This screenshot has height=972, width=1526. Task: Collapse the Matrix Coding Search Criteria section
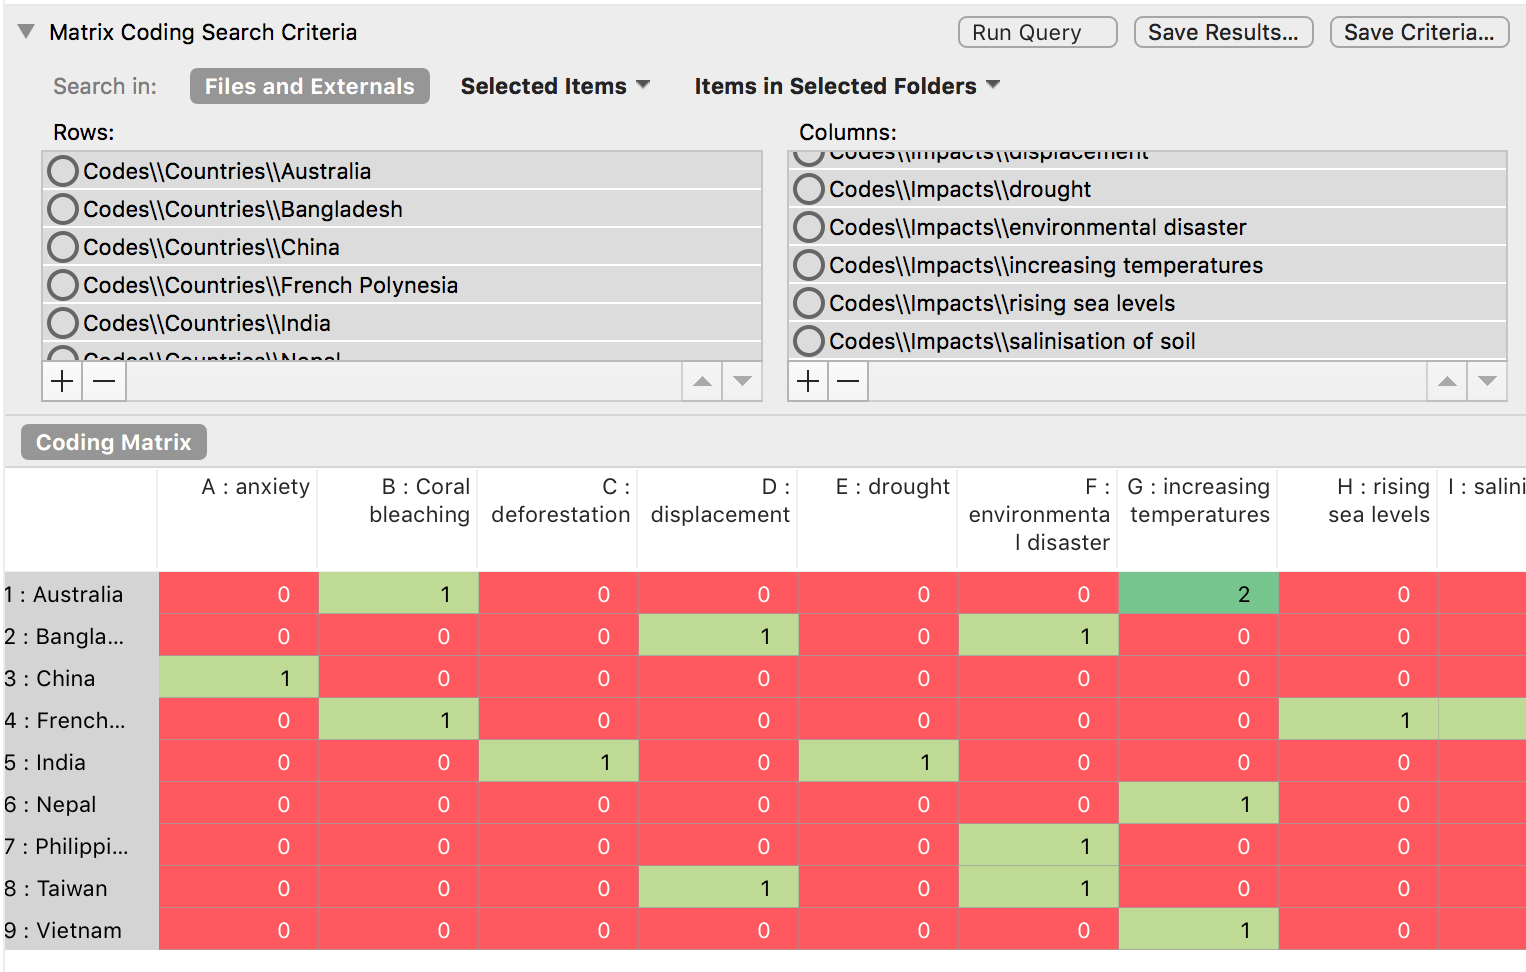coord(27,32)
